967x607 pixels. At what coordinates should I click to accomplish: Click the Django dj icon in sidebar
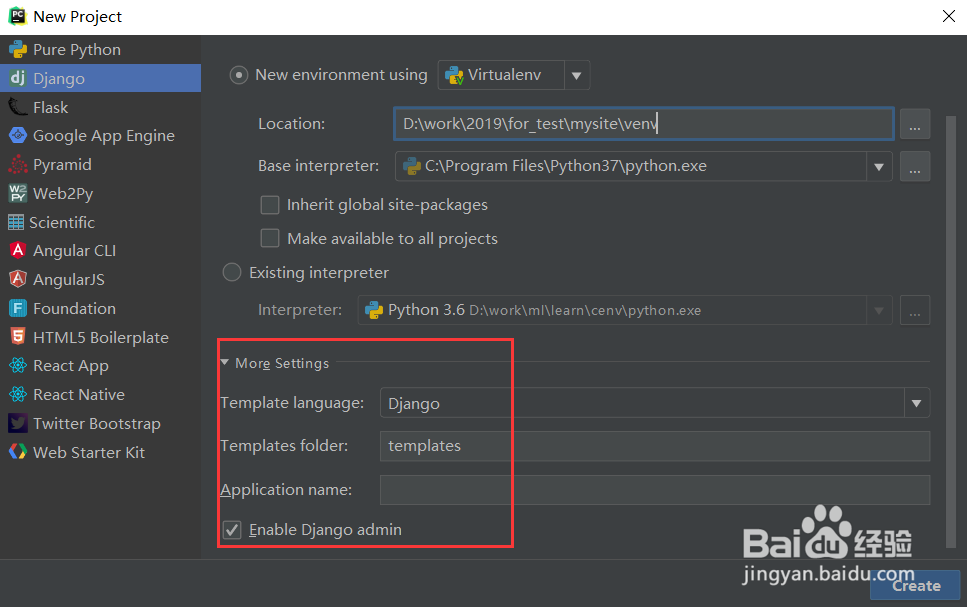tap(18, 78)
